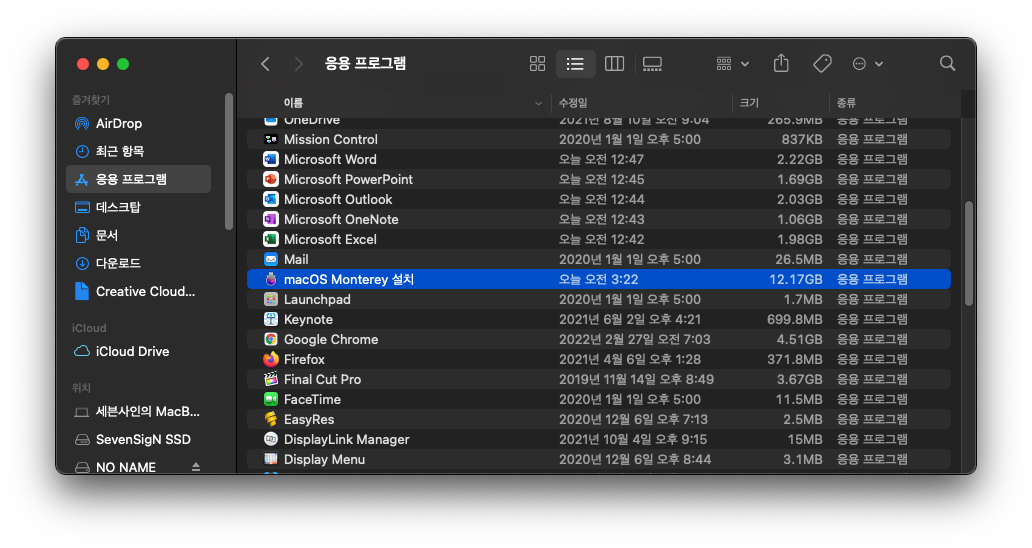The image size is (1032, 548).
Task: Click the Tags toolbar icon
Action: (x=822, y=64)
